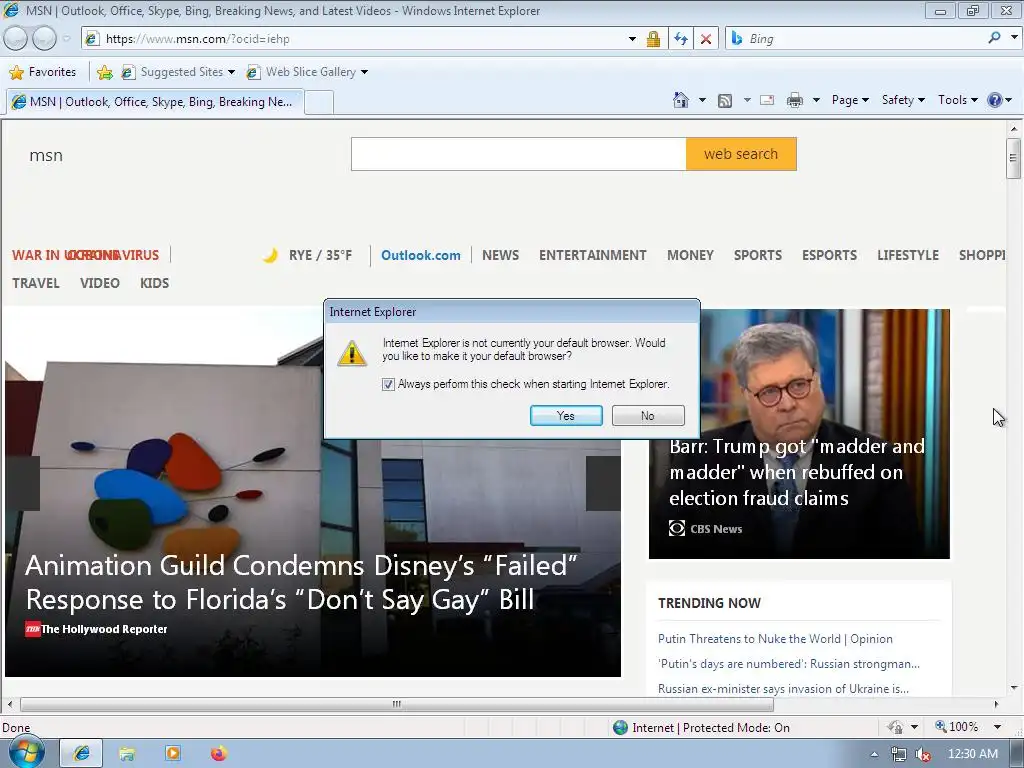
Task: Click Yes in default browser dialog
Action: (566, 415)
